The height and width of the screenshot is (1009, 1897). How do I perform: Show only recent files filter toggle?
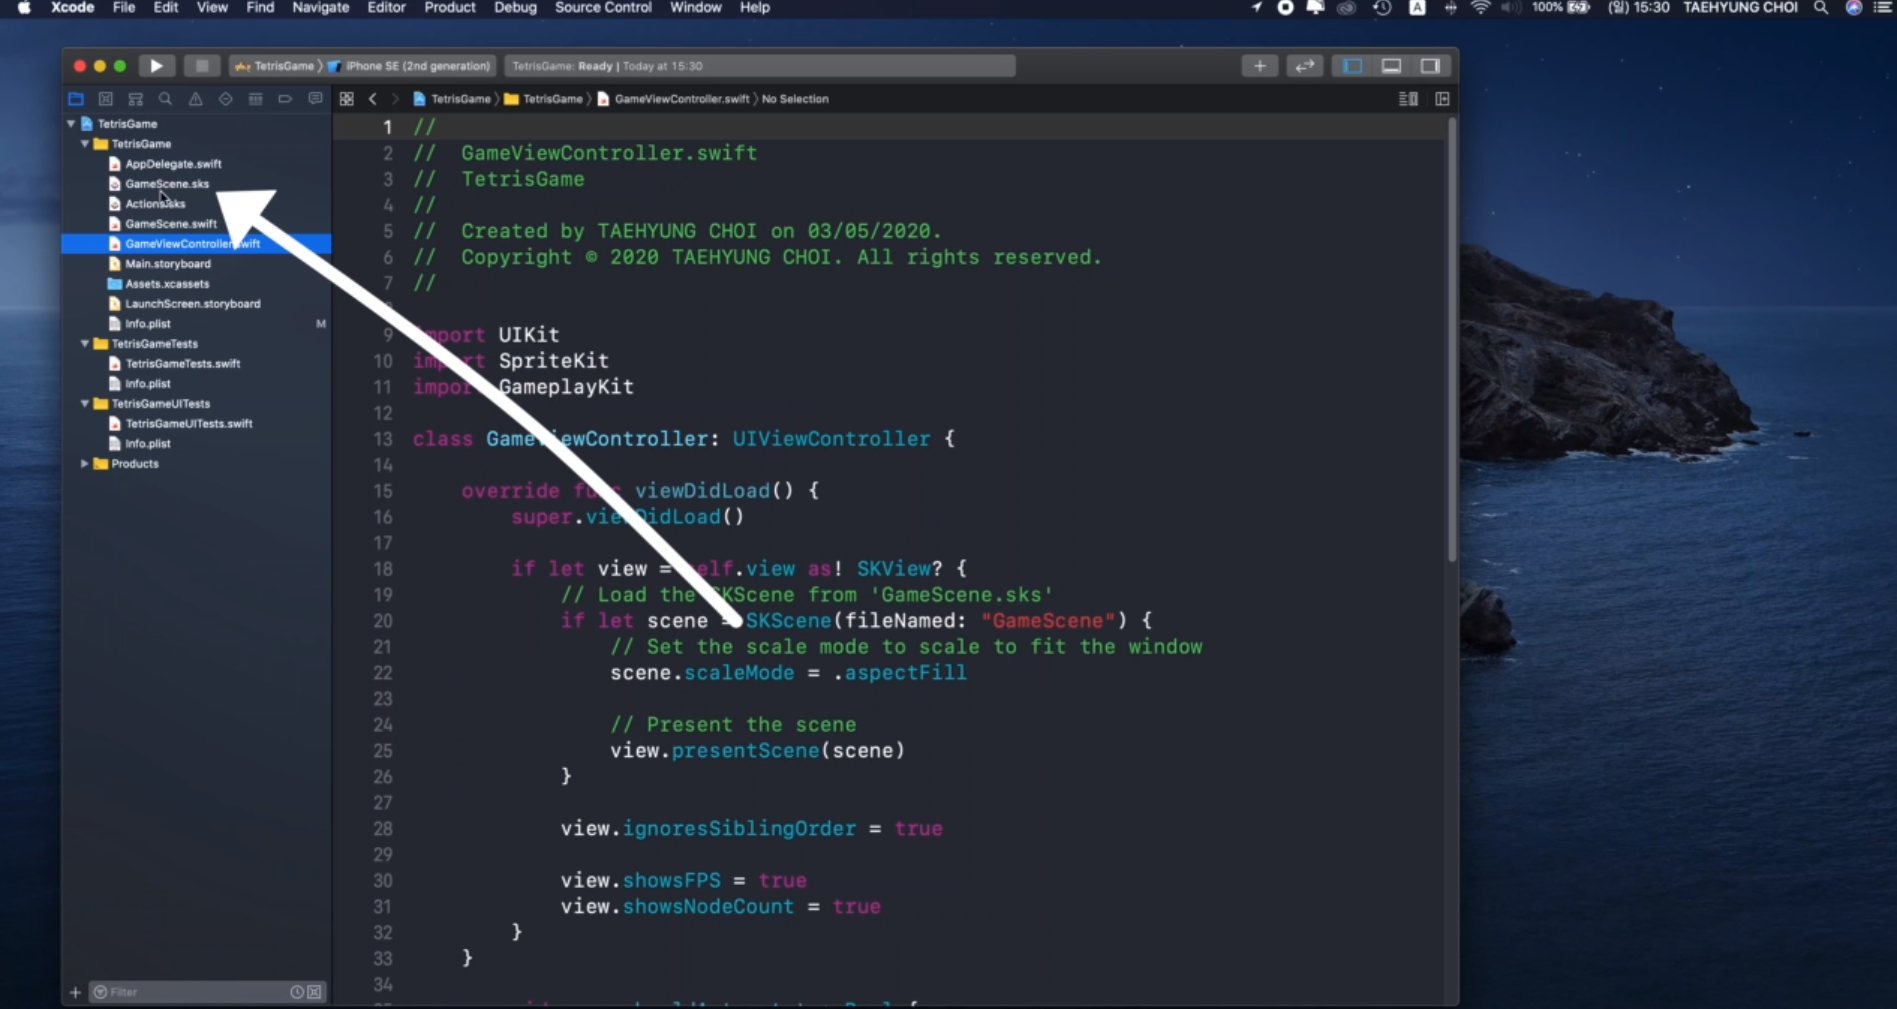[297, 992]
